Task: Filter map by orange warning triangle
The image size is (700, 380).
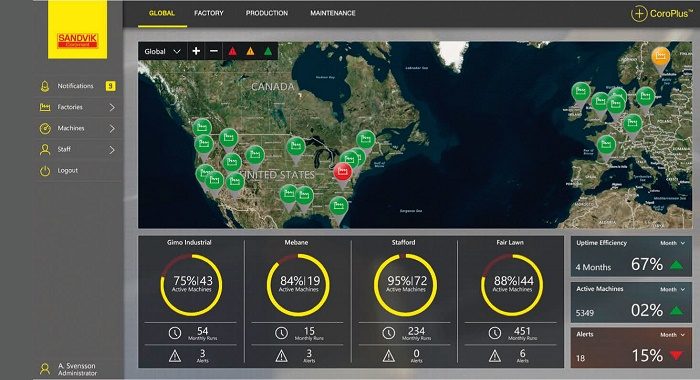Action: 250,51
